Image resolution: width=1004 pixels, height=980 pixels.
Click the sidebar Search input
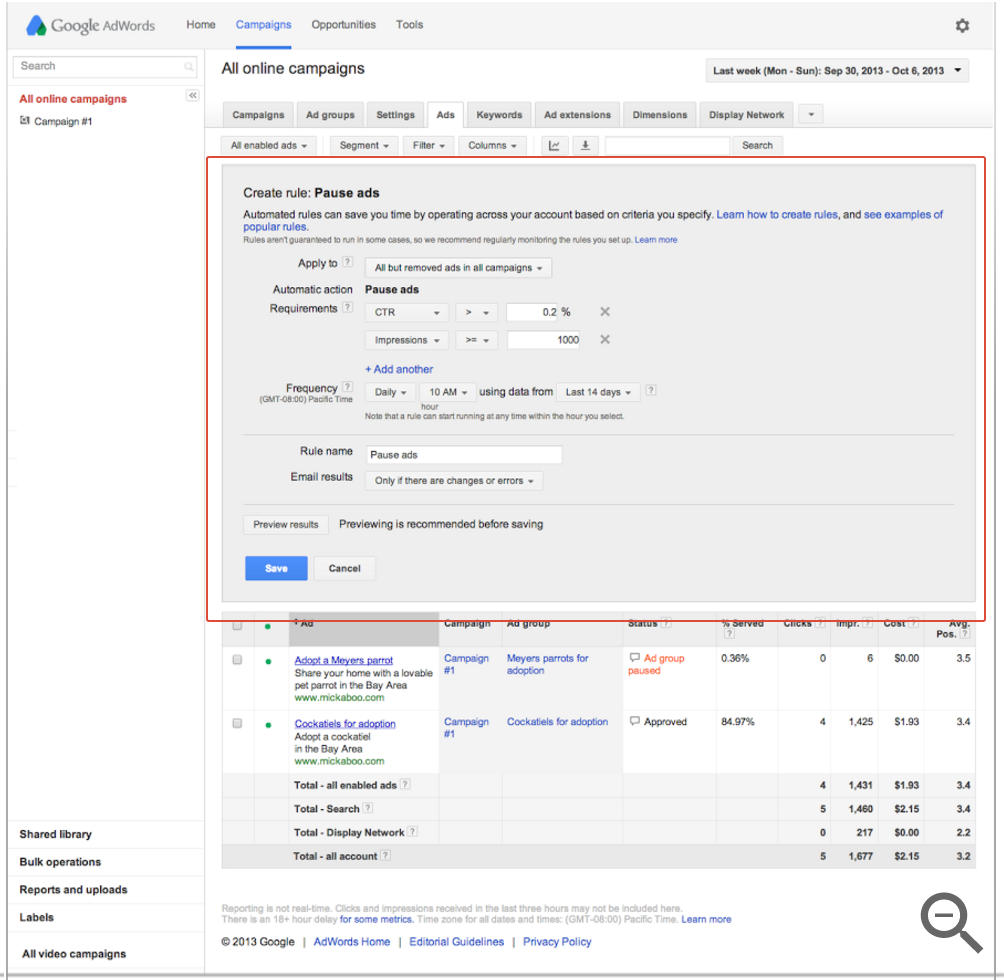(x=104, y=66)
